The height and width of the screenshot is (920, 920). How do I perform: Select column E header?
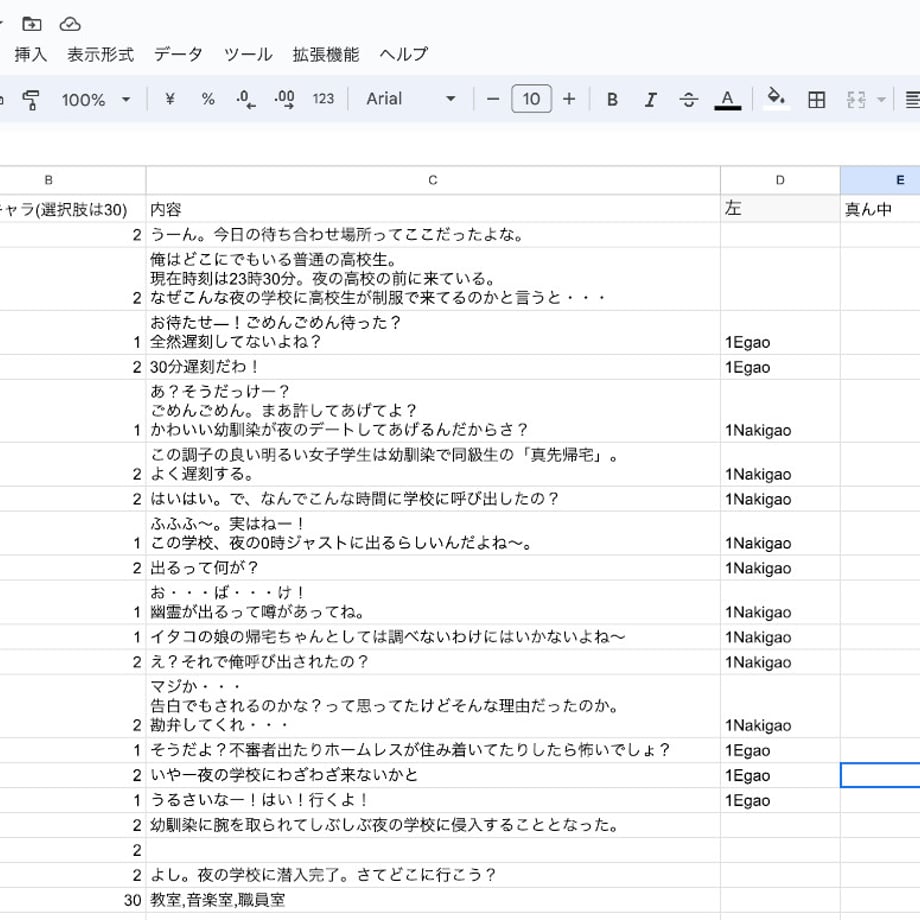click(x=880, y=180)
